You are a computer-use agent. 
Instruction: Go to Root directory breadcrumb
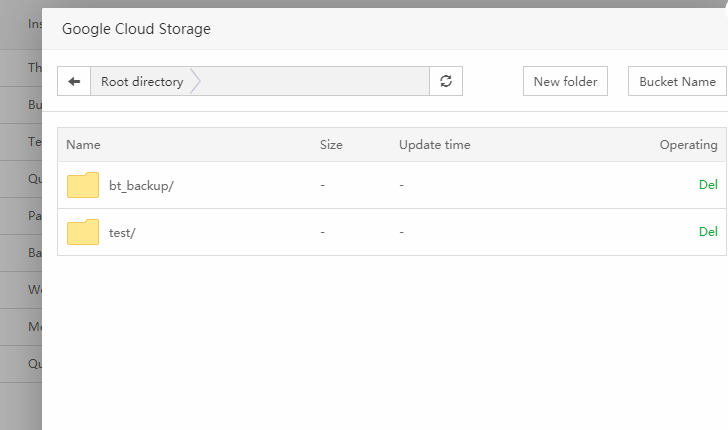pyautogui.click(x=142, y=82)
